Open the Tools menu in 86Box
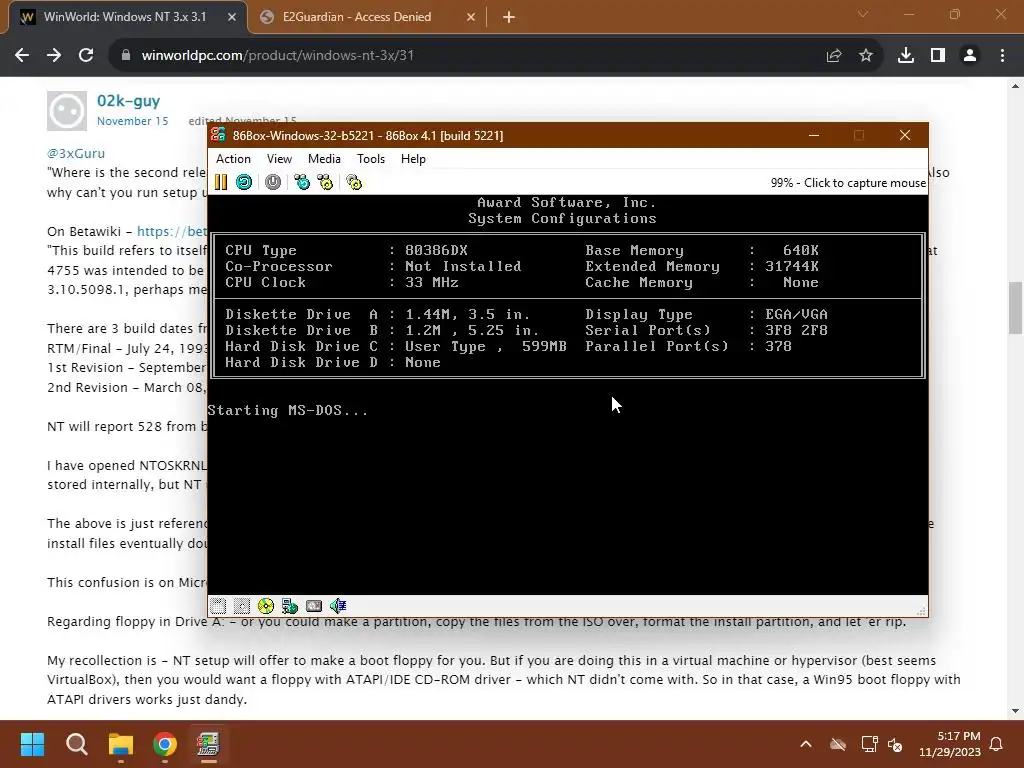Image resolution: width=1024 pixels, height=768 pixels. (x=371, y=159)
